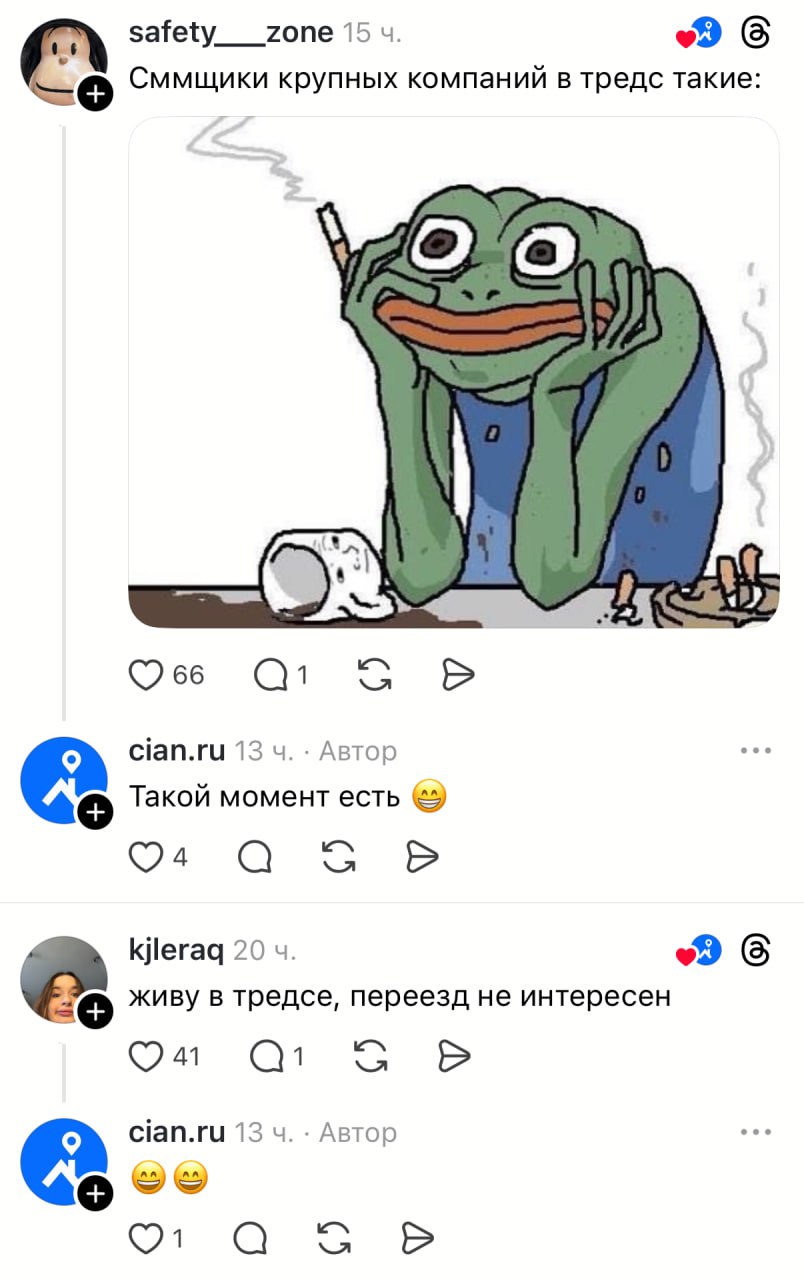Like kjleraq's post with 41 likes

[x=147, y=1056]
